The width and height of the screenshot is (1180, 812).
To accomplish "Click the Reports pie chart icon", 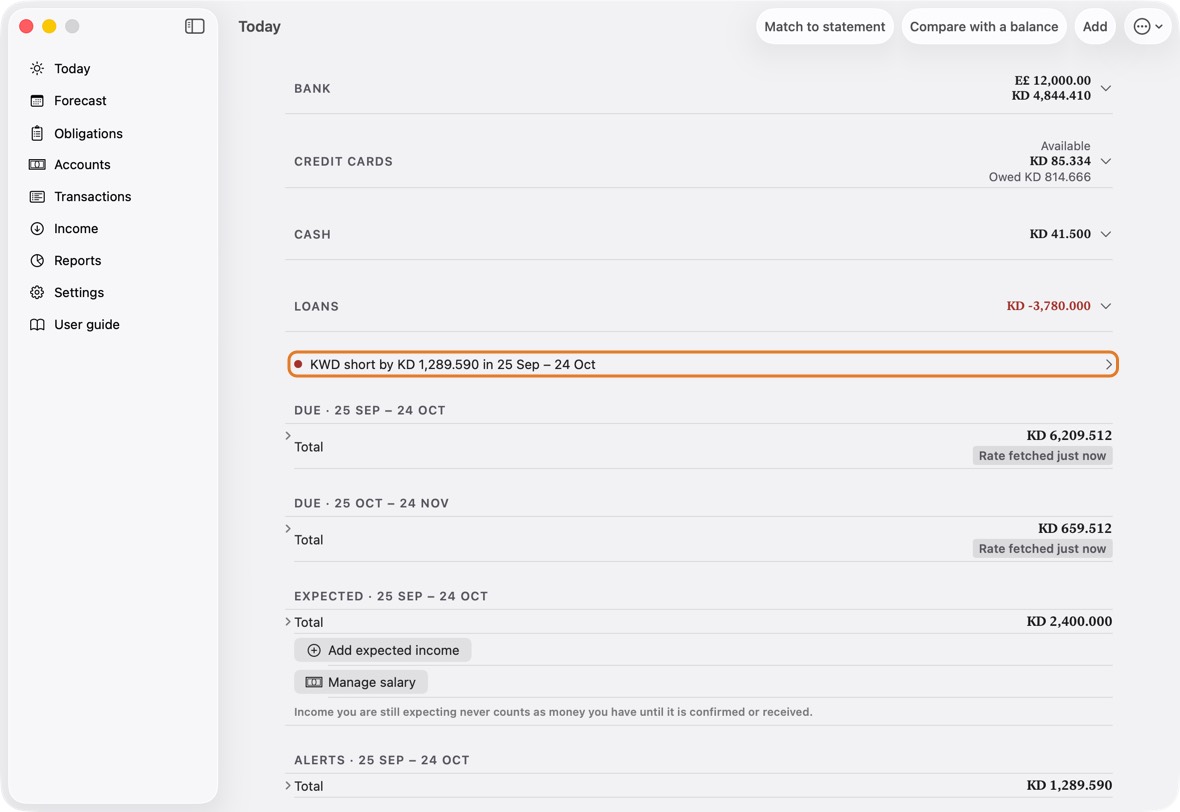I will coord(37,260).
